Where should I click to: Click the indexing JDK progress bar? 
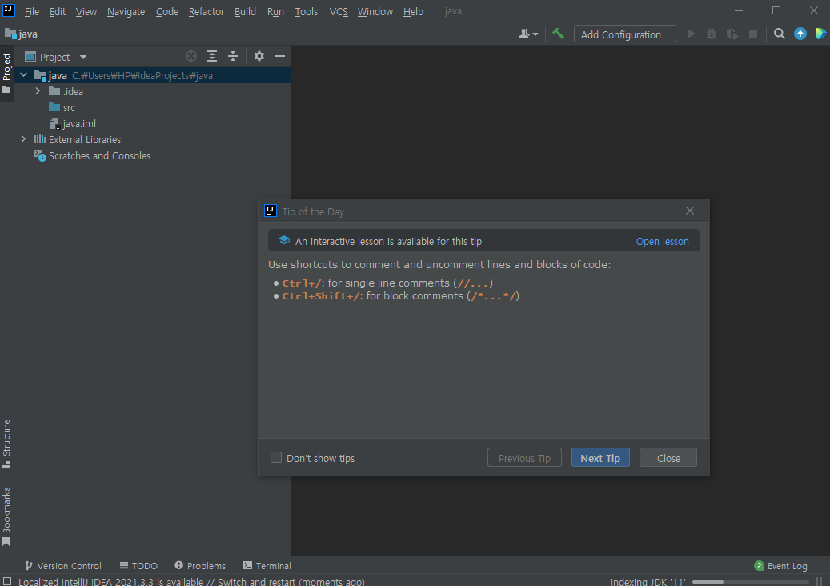[750, 581]
